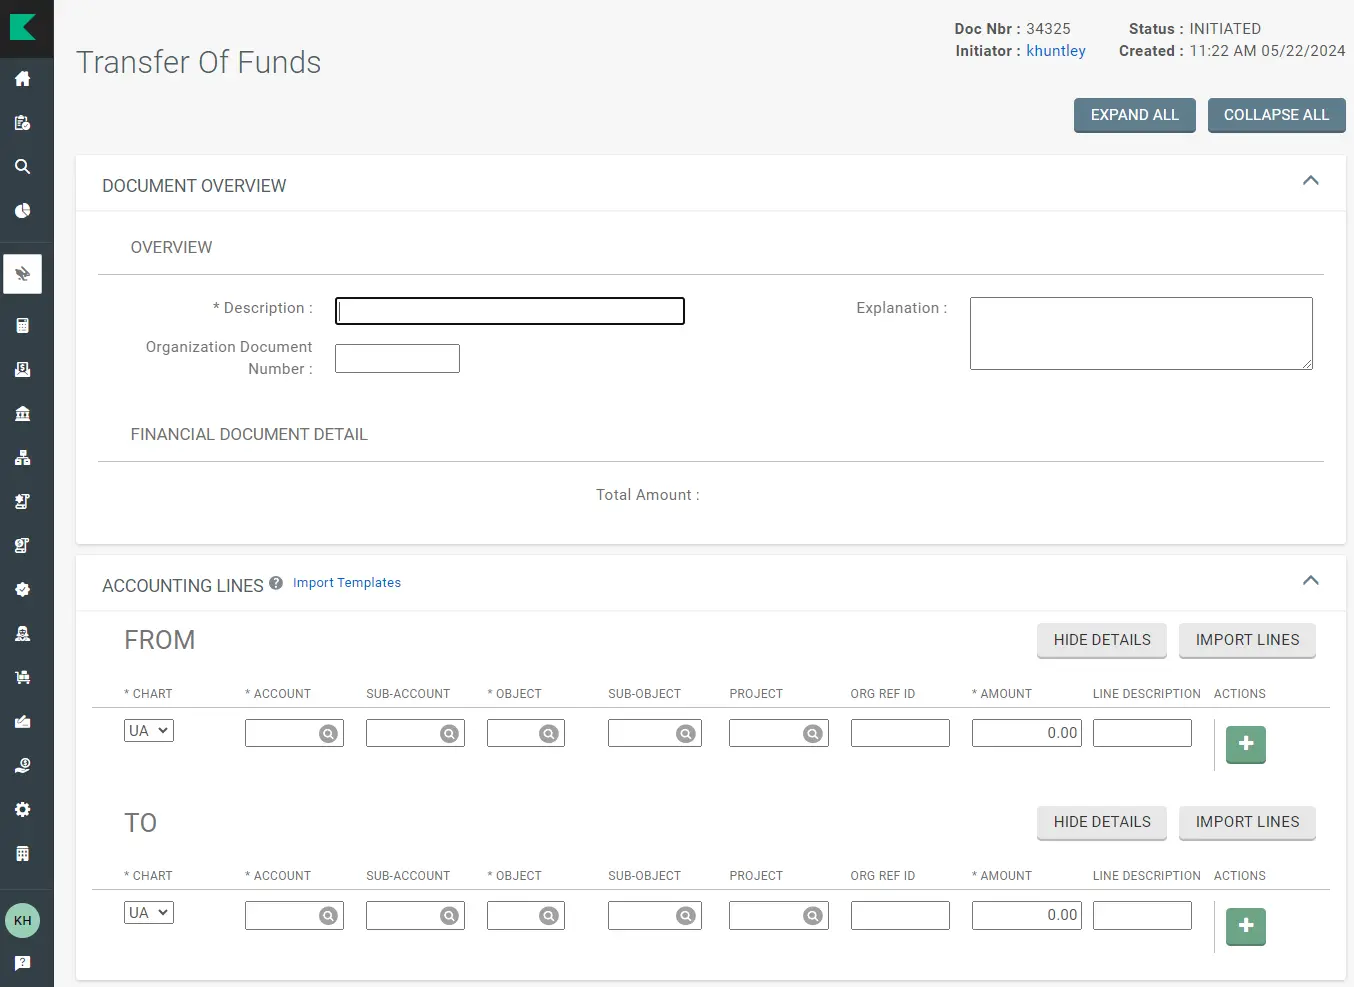Viewport: 1354px width, 987px height.
Task: Select the highlighted rabbit quick-access icon
Action: coord(22,274)
